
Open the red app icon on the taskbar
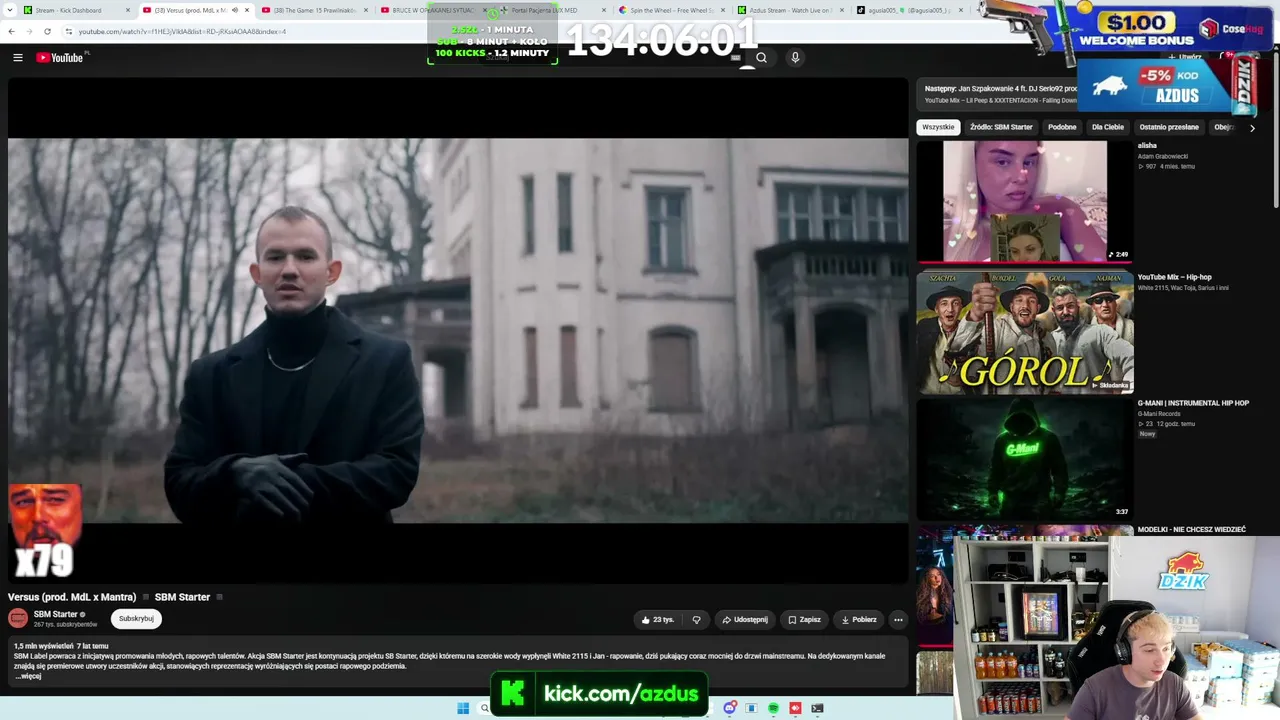(795, 709)
